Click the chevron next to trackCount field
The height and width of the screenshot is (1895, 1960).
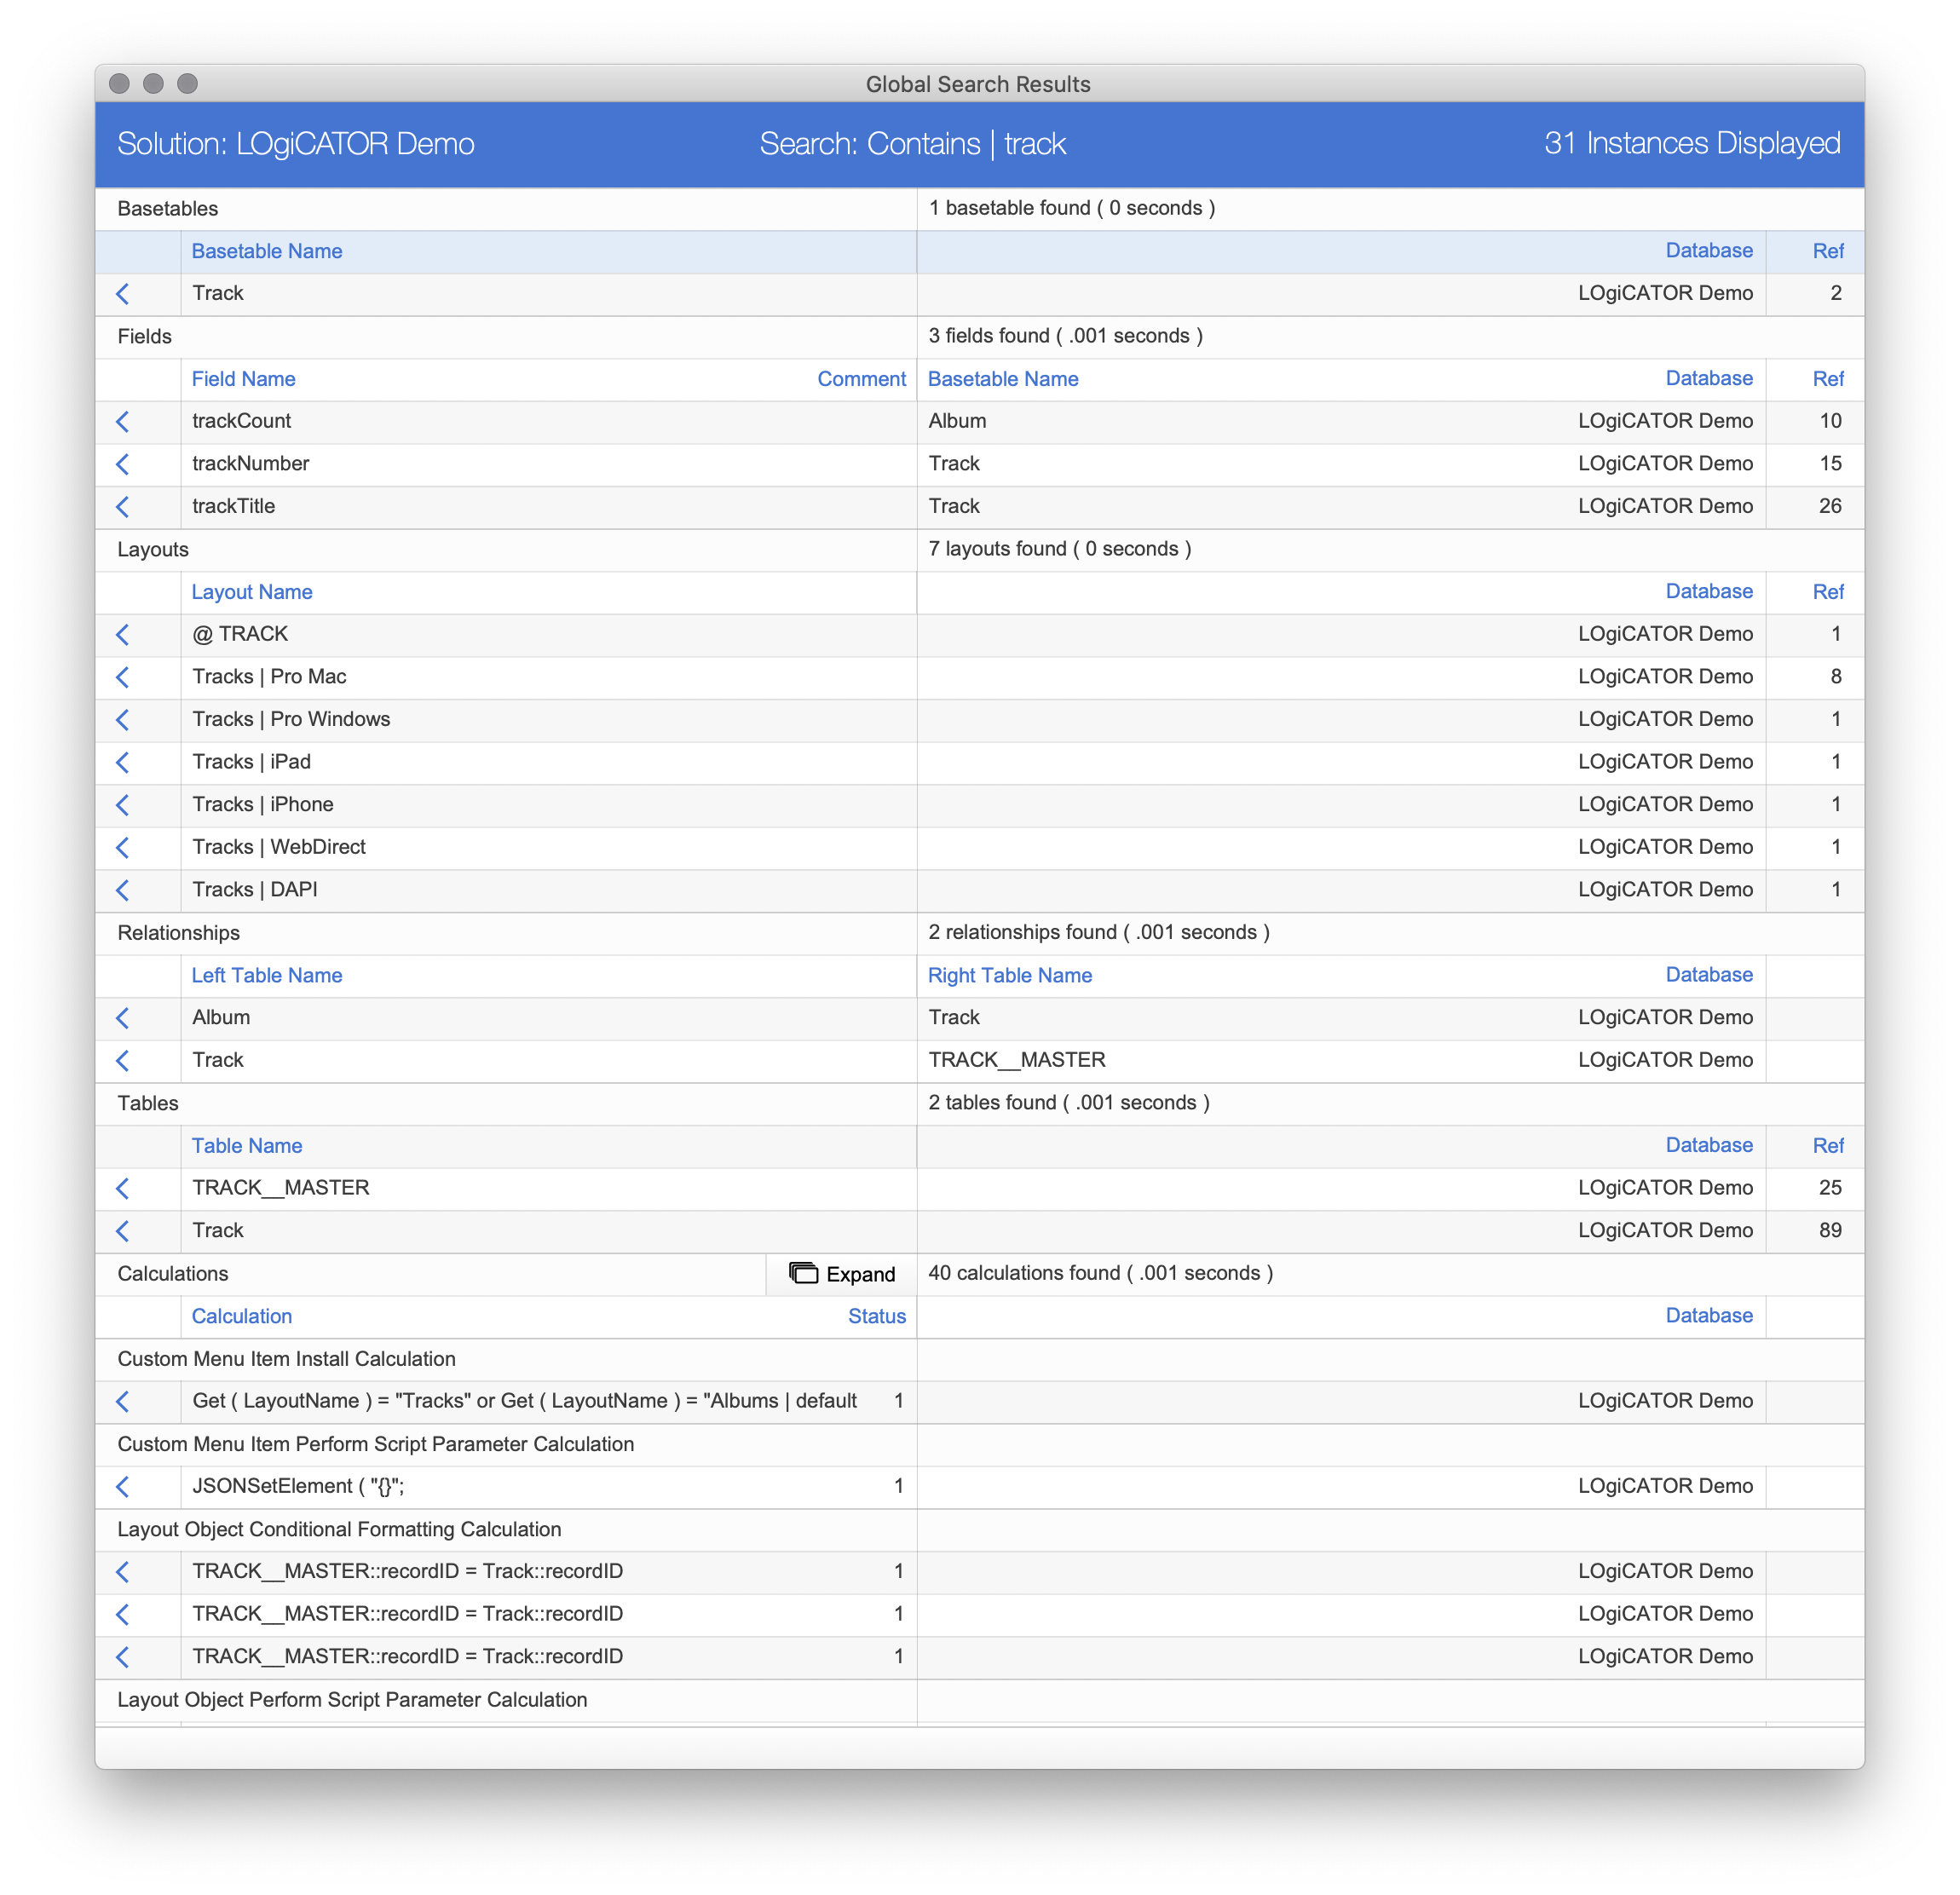[123, 421]
